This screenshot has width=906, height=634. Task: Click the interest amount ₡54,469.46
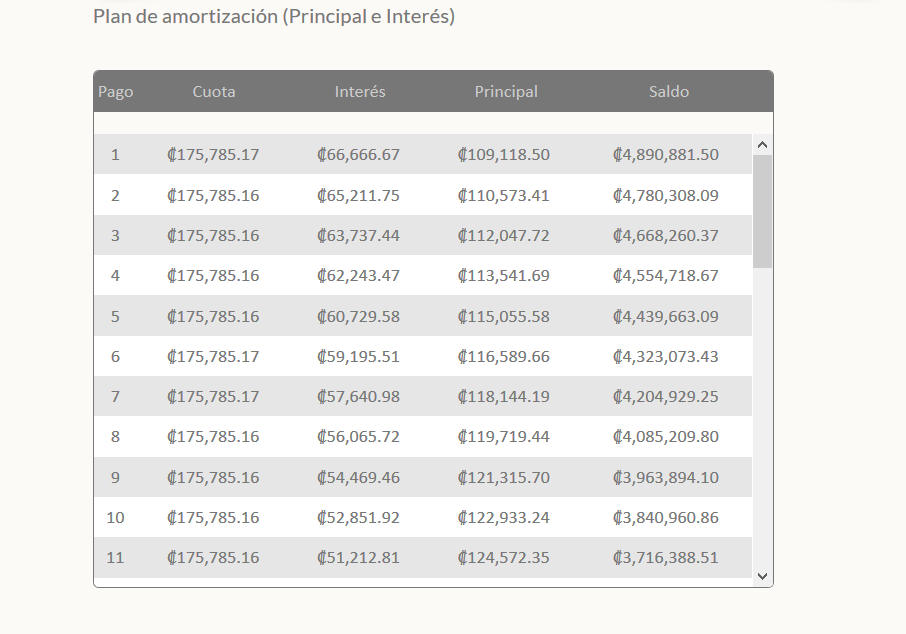click(x=358, y=478)
